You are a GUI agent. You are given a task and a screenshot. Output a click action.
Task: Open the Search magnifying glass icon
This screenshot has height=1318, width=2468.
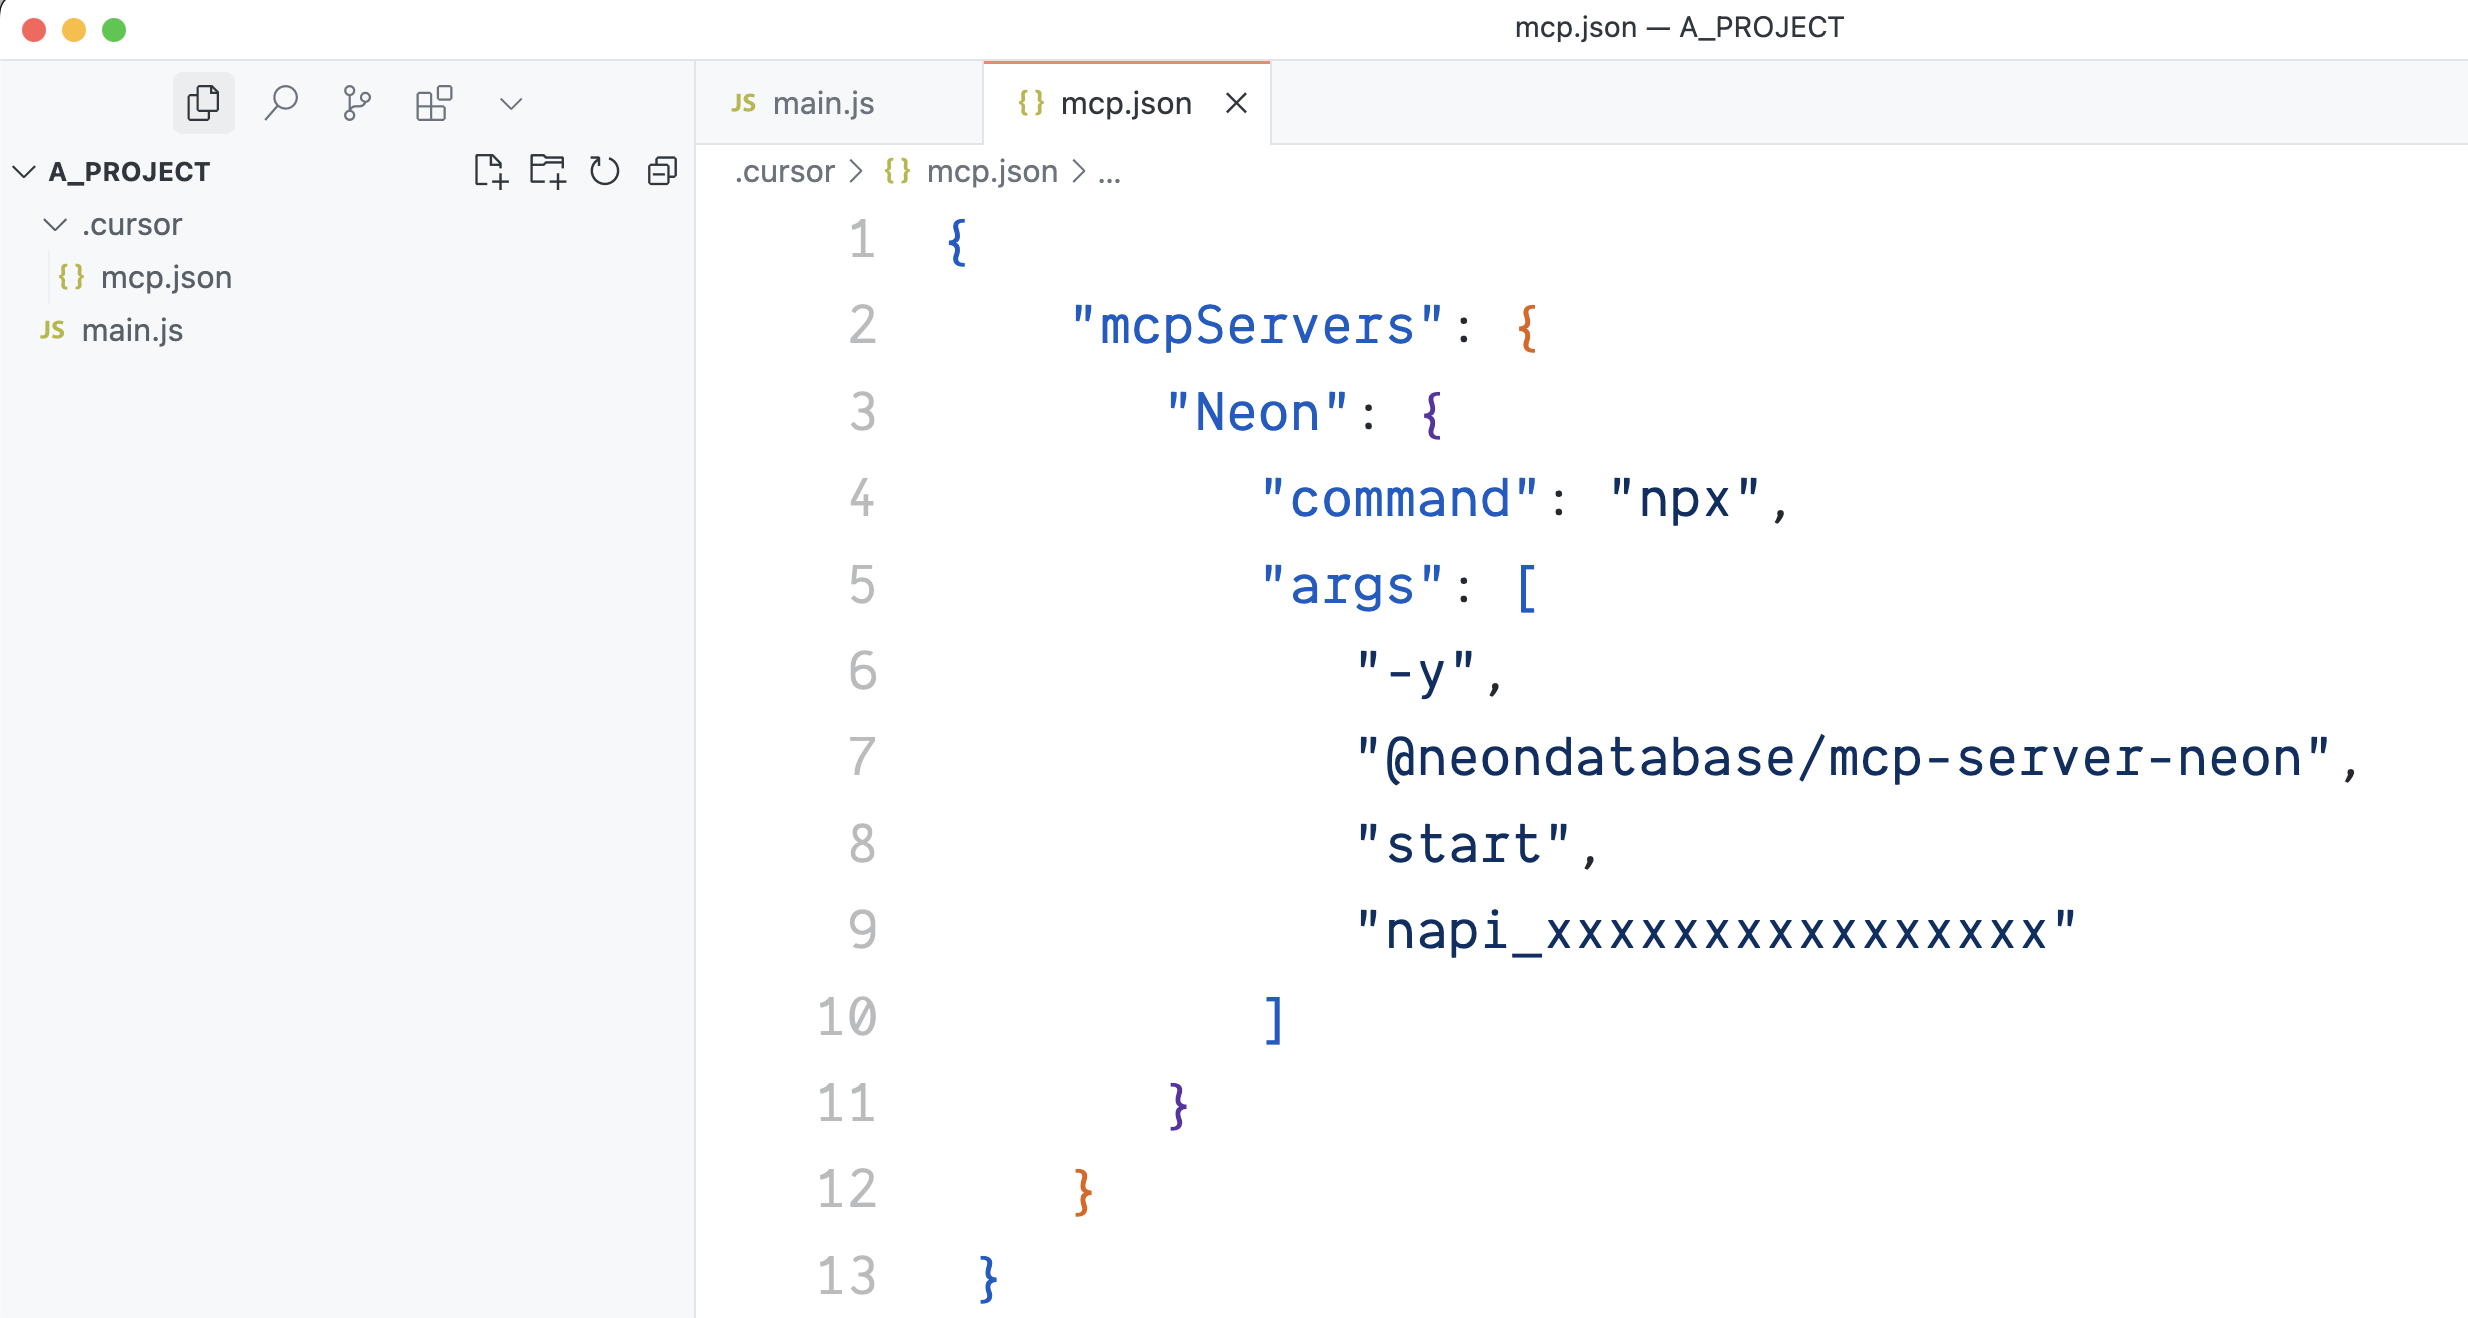[x=281, y=101]
